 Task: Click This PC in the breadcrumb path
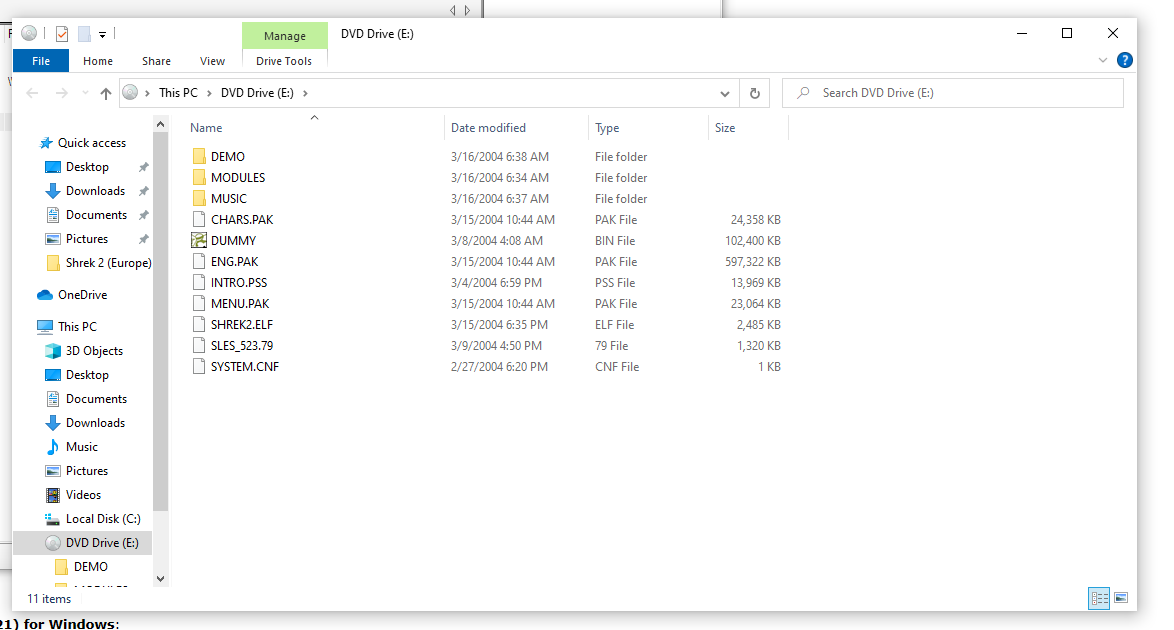pyautogui.click(x=178, y=93)
